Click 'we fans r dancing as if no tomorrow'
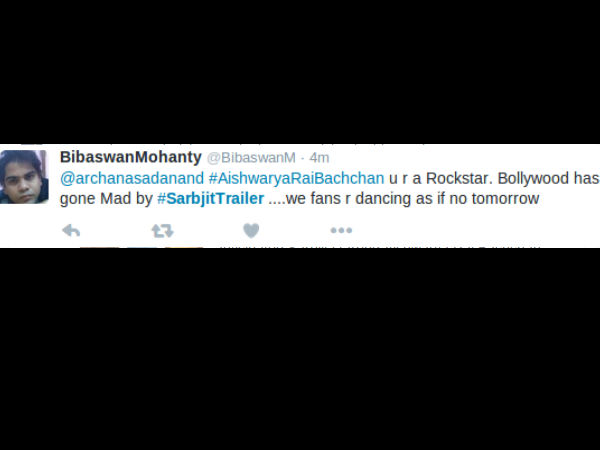The width and height of the screenshot is (600, 450). (x=413, y=199)
